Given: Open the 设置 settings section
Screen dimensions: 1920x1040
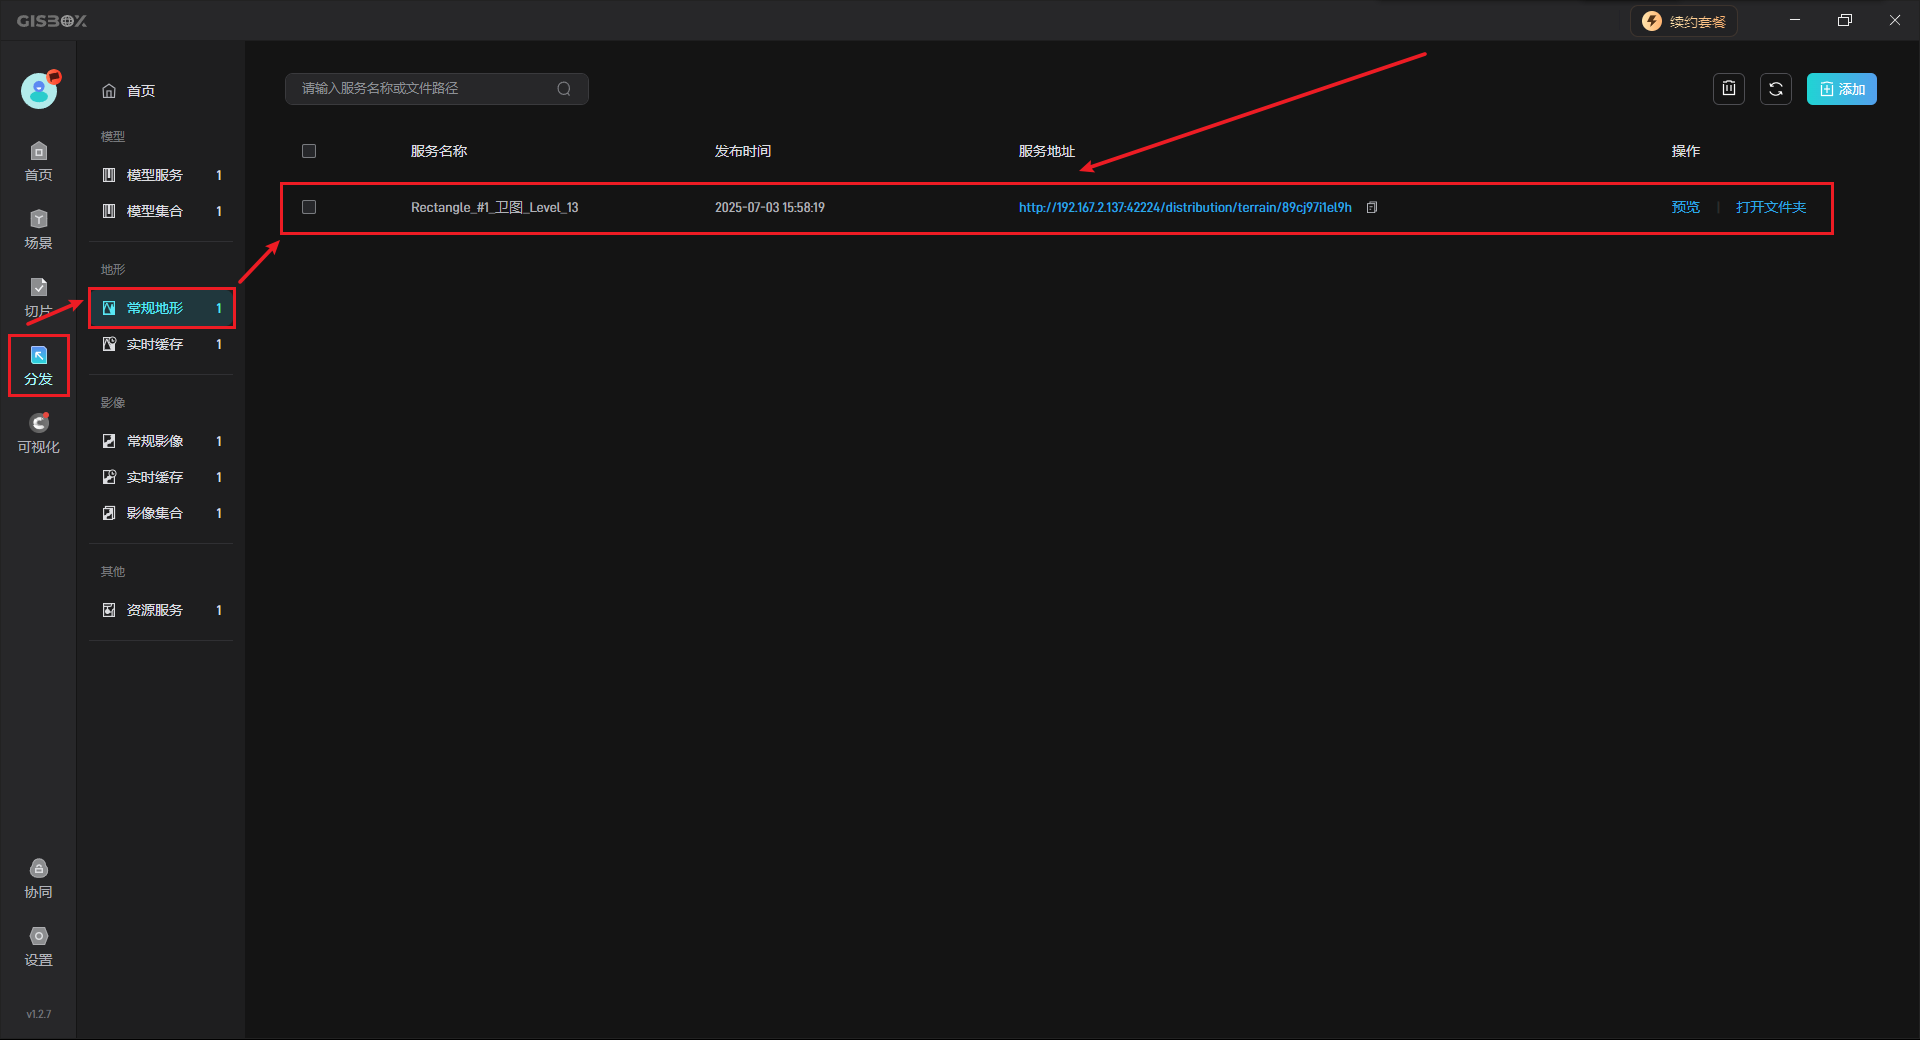Looking at the screenshot, I should [39, 947].
